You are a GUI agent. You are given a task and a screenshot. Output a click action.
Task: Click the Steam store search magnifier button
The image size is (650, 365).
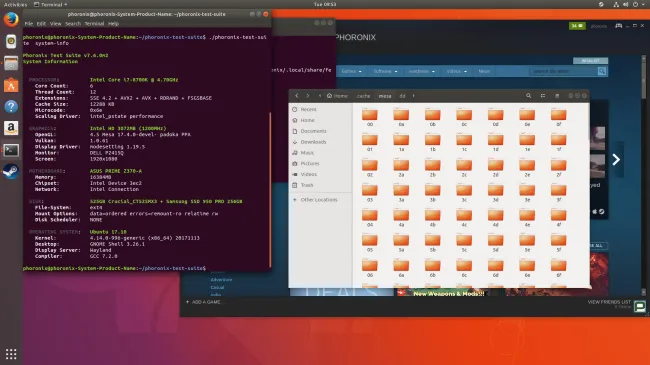click(602, 71)
